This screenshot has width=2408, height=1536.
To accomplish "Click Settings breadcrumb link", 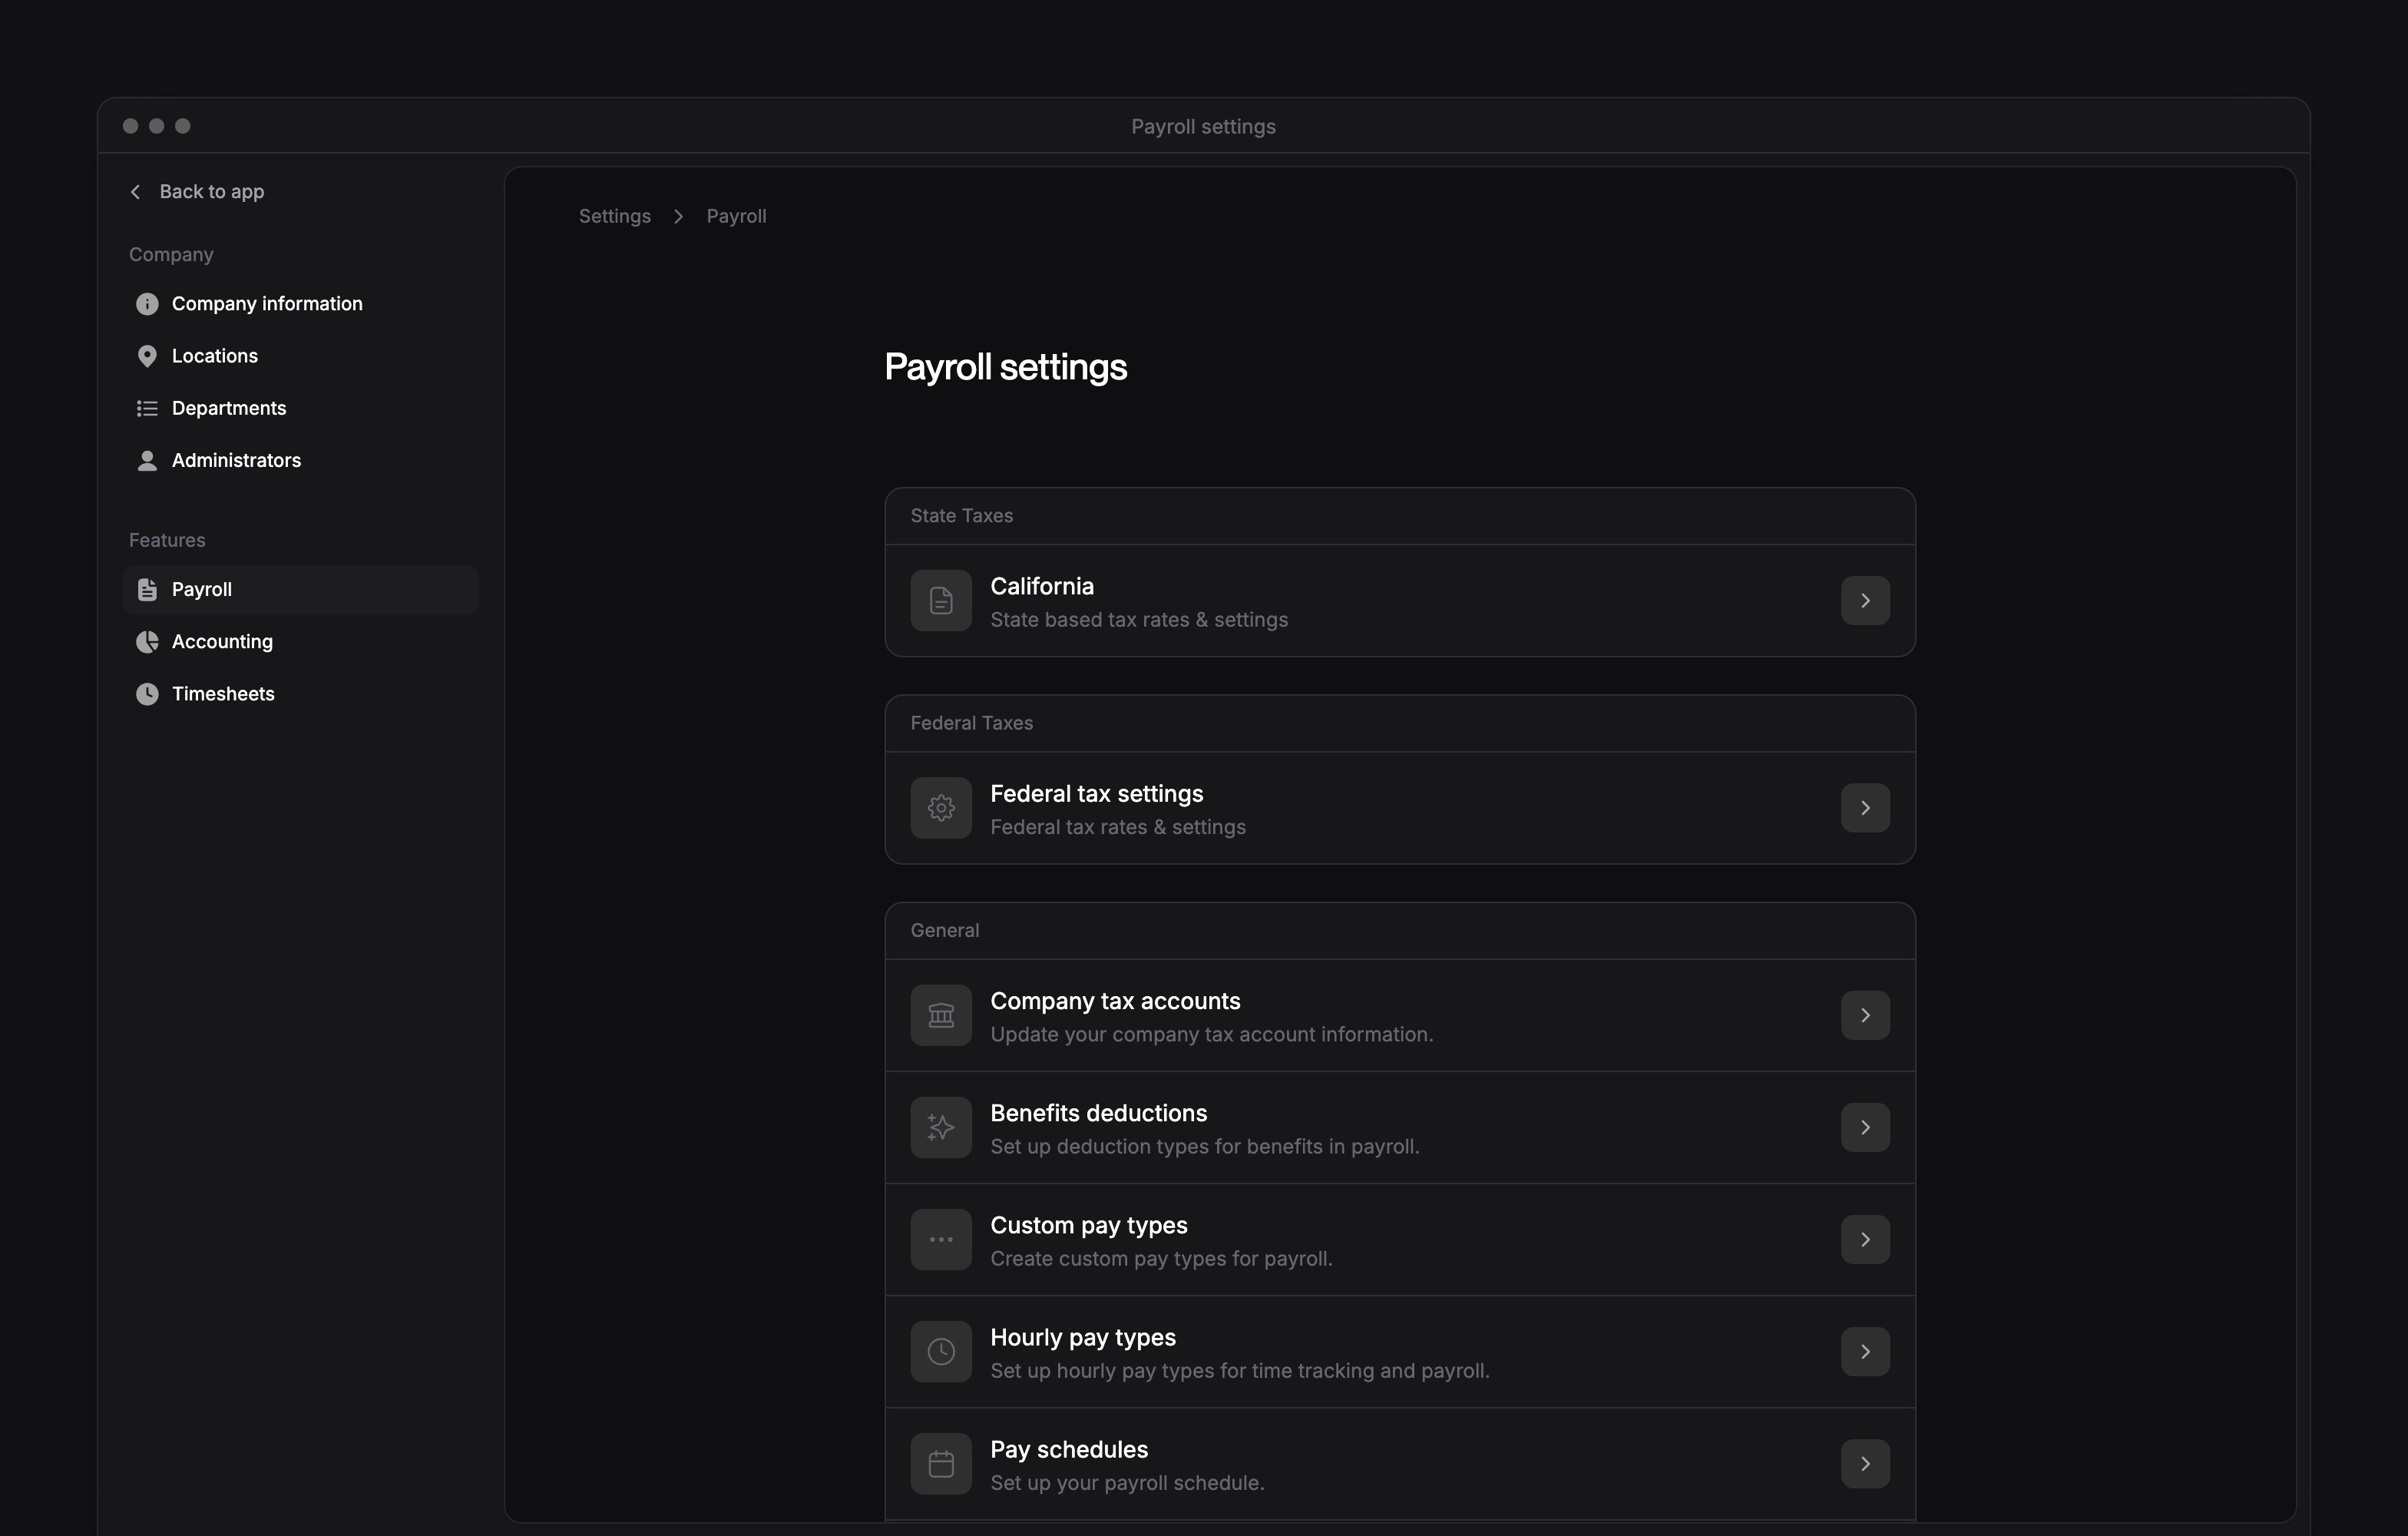I will (614, 216).
